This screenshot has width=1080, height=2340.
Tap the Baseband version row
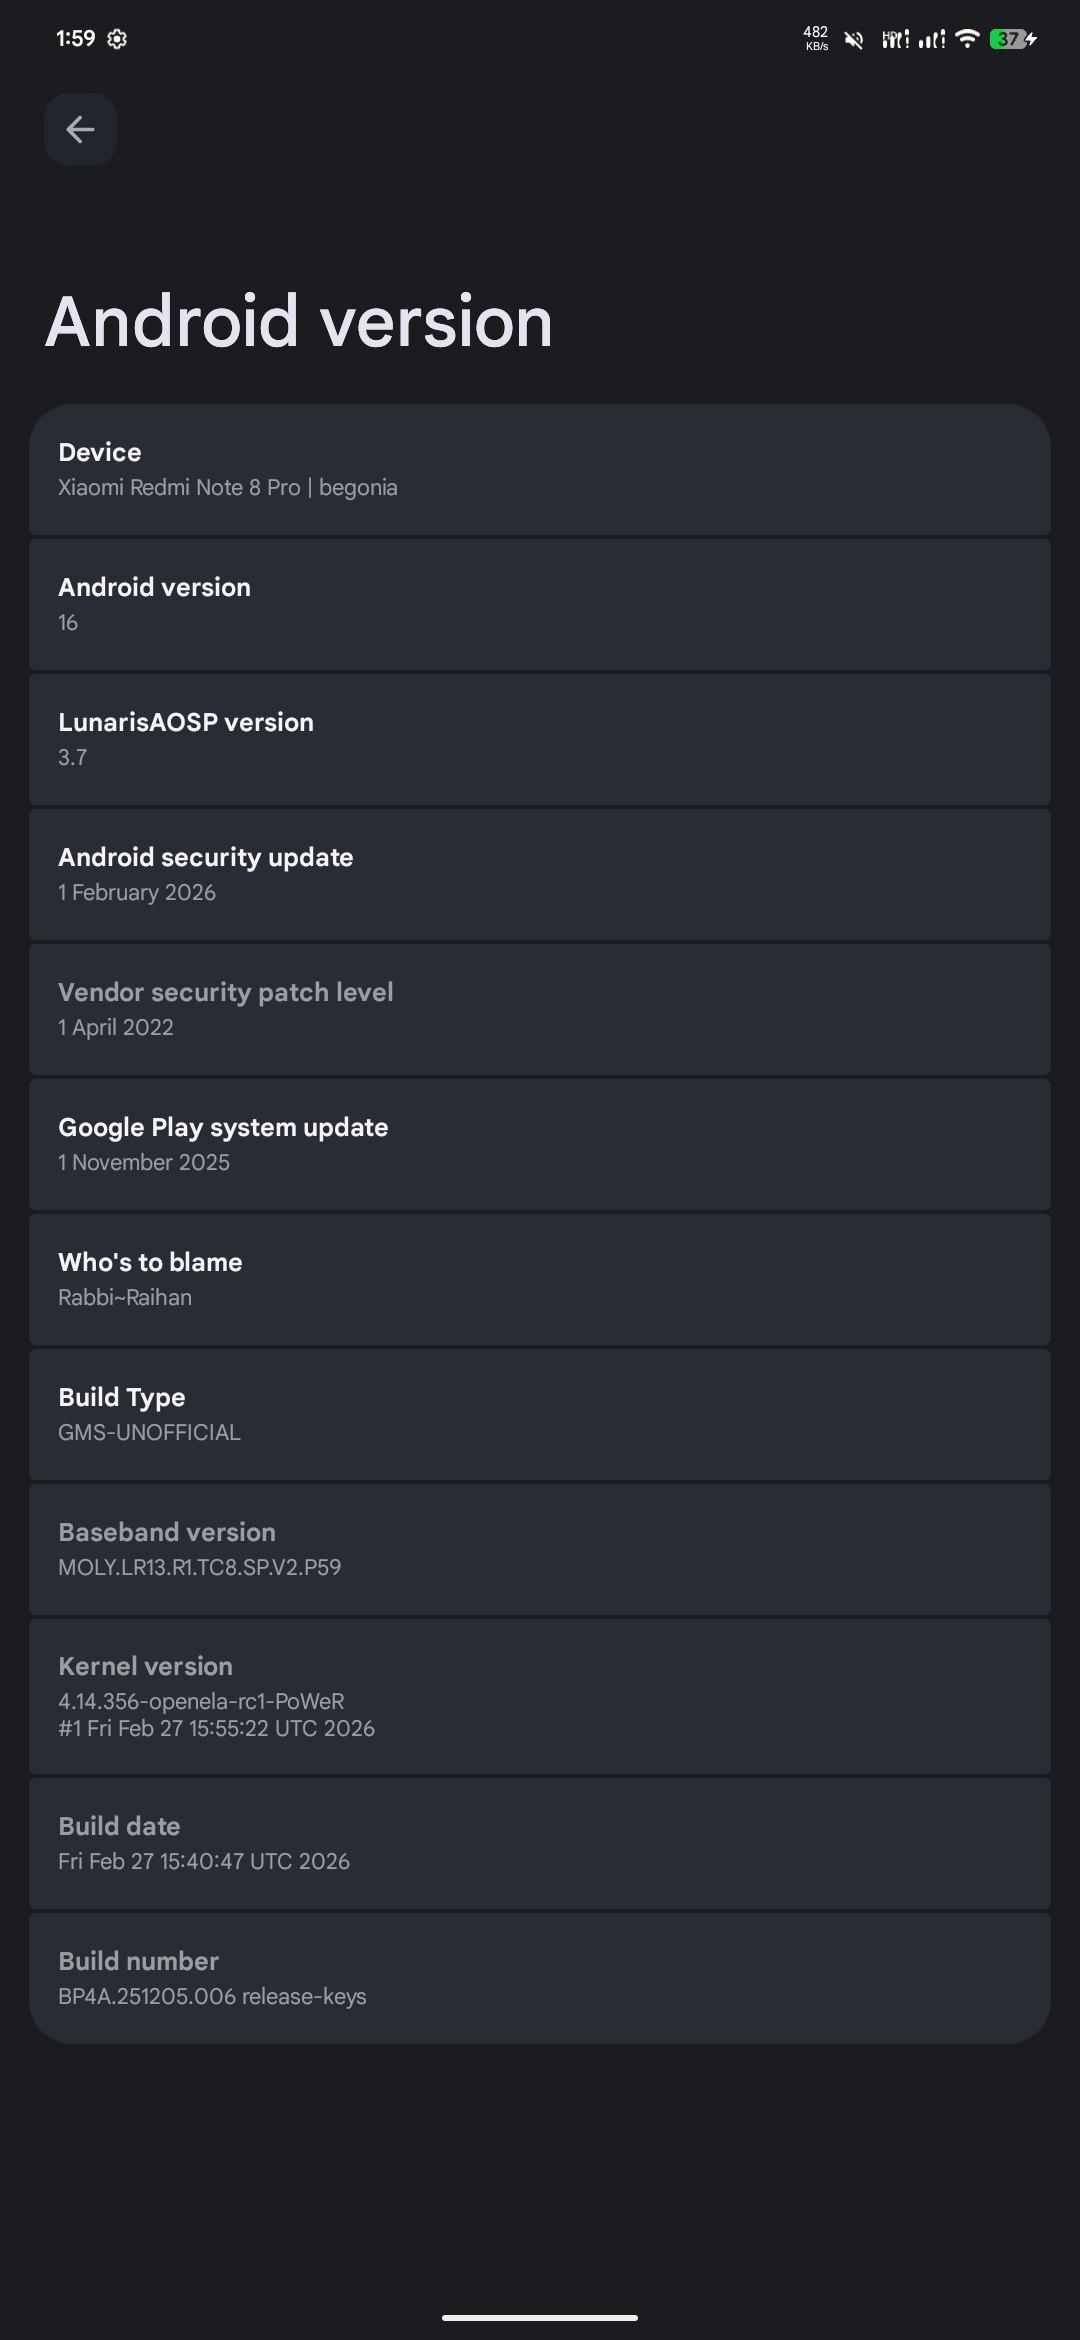coord(540,1550)
